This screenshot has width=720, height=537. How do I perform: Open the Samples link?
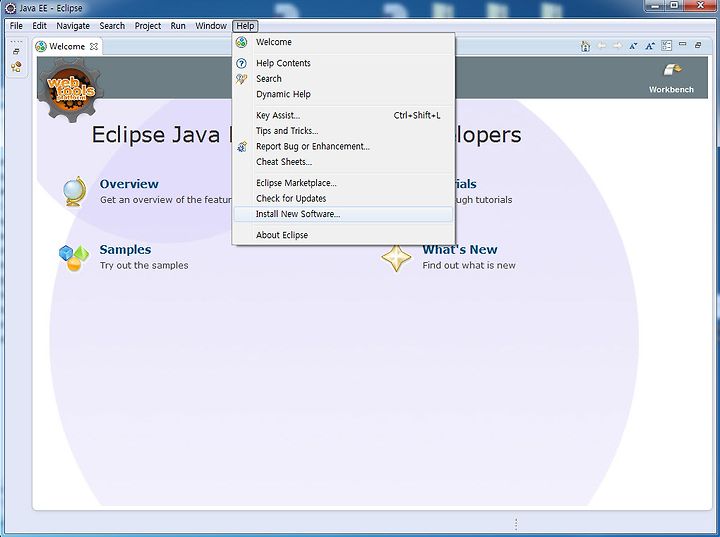(x=125, y=249)
